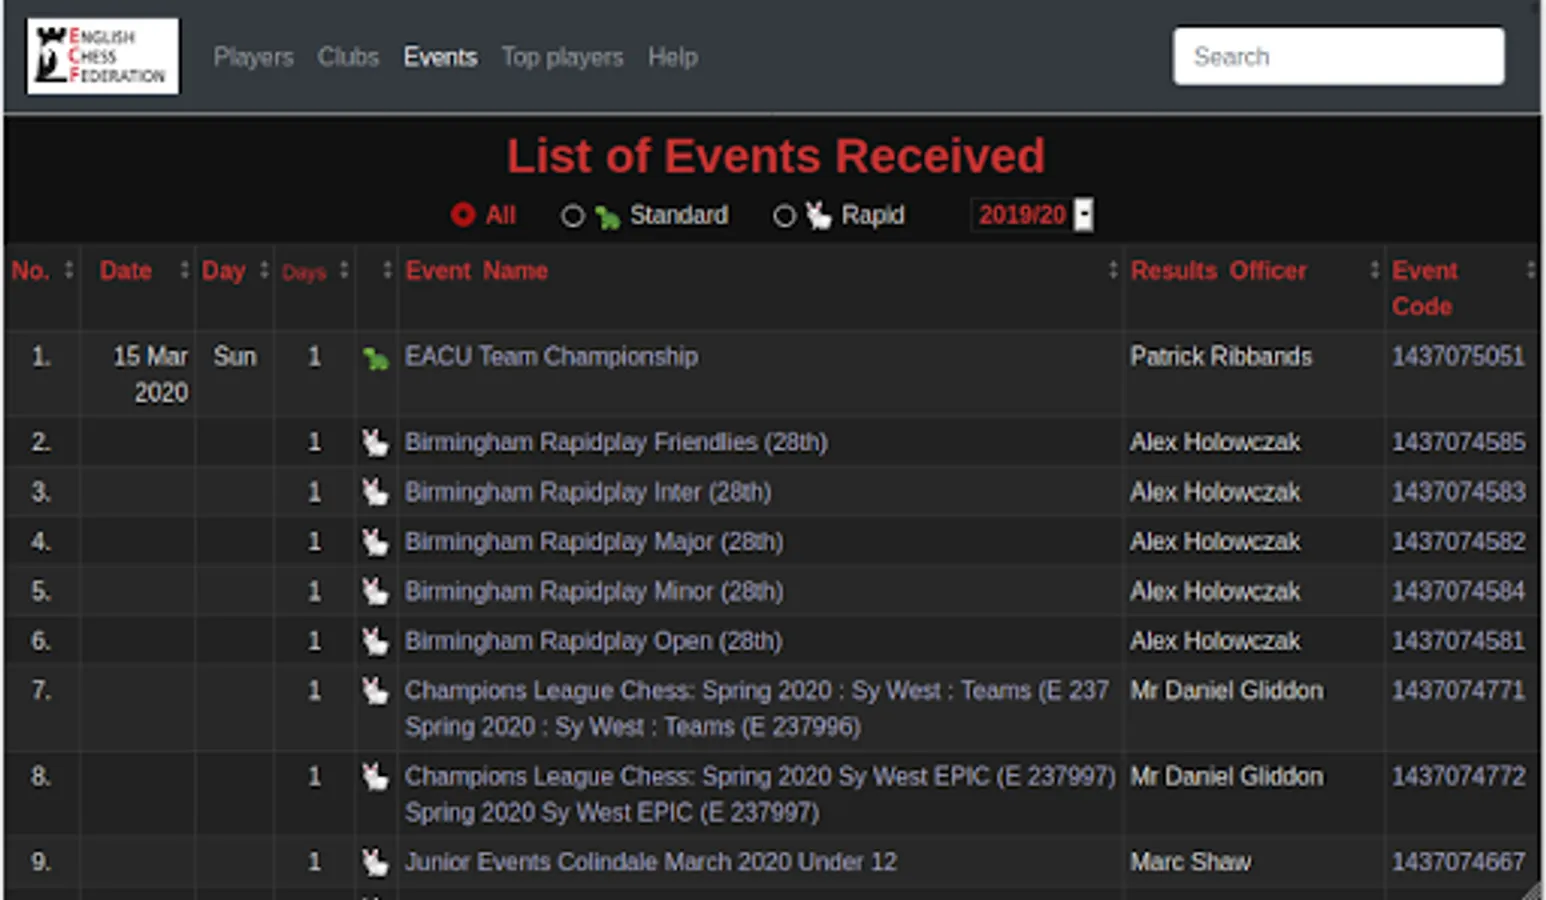
Task: Click rapid icon for Sy West EPIC event
Action: pyautogui.click(x=375, y=777)
